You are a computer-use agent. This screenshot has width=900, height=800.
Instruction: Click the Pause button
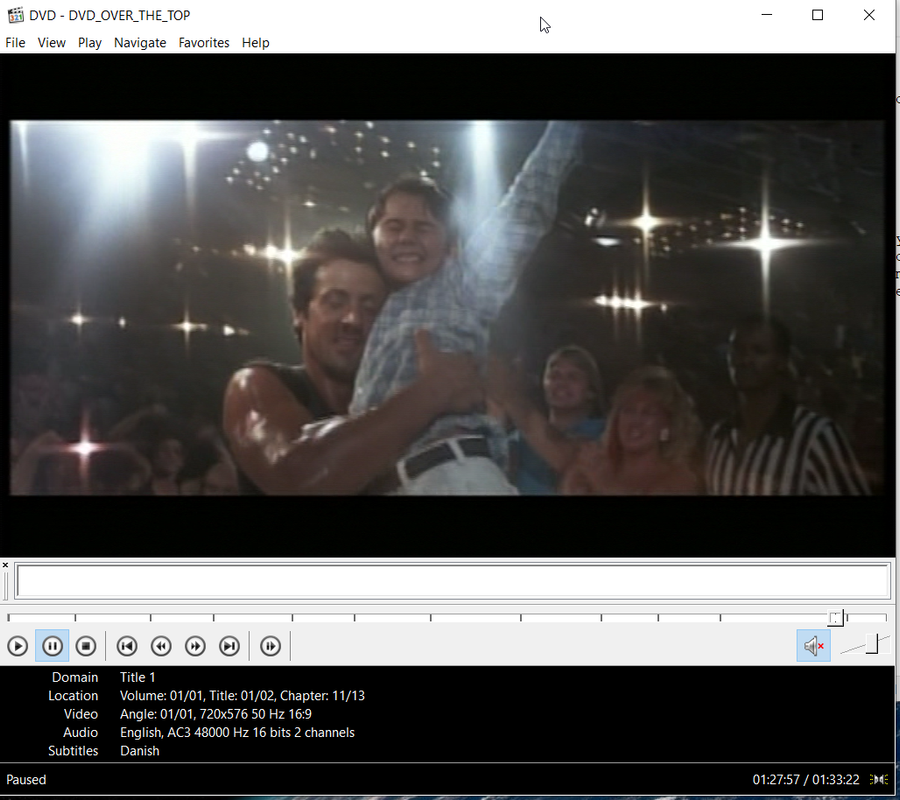coord(52,646)
